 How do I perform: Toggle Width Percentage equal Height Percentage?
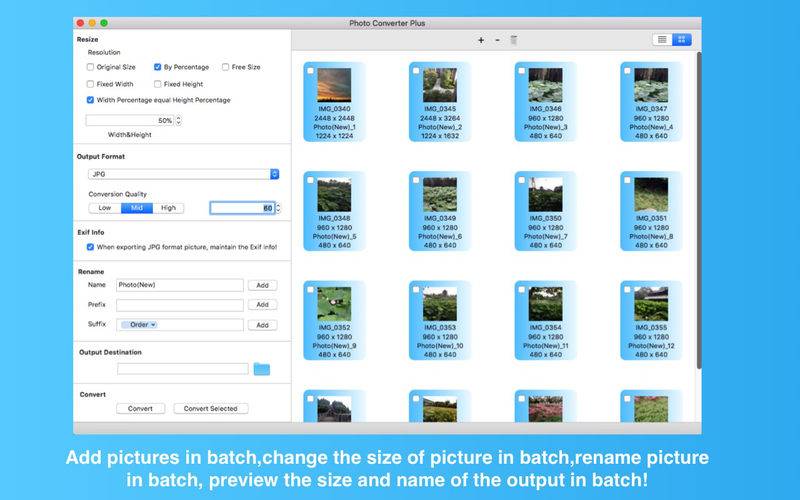90,100
